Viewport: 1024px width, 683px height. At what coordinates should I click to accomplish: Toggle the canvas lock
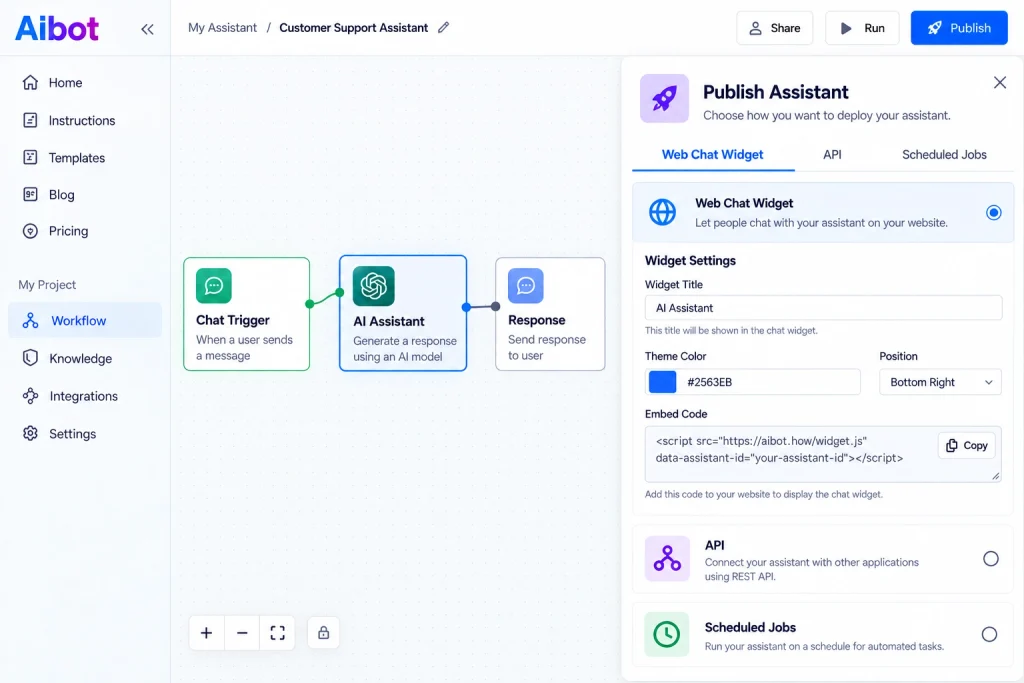323,633
